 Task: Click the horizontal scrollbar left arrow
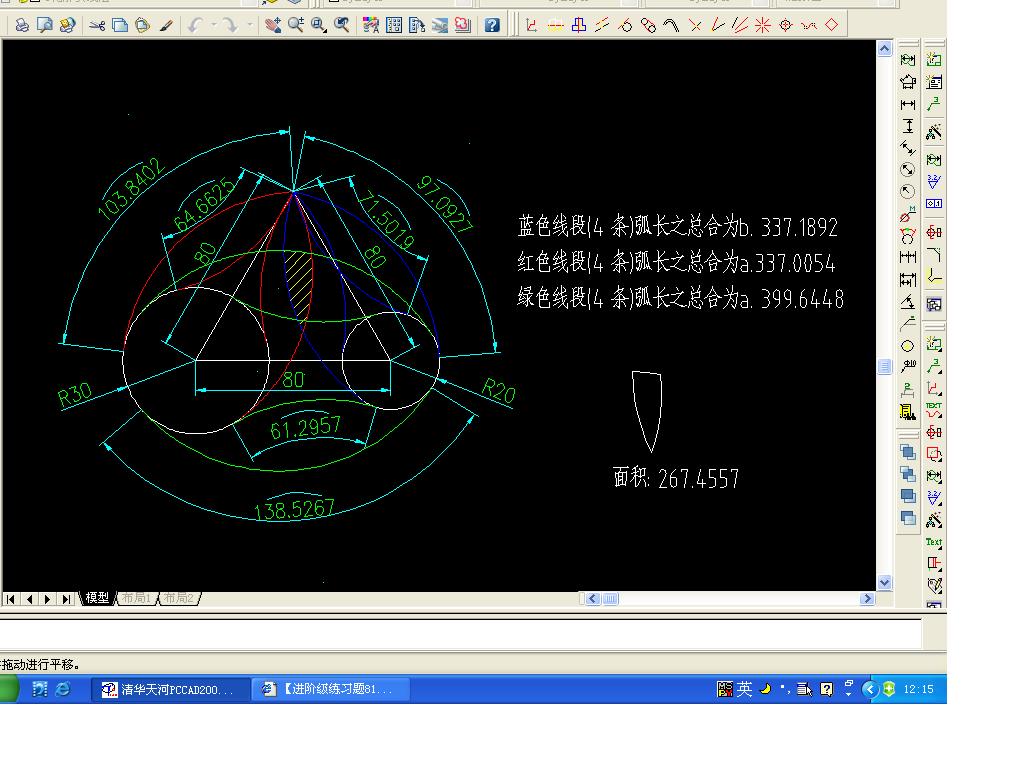(x=593, y=599)
